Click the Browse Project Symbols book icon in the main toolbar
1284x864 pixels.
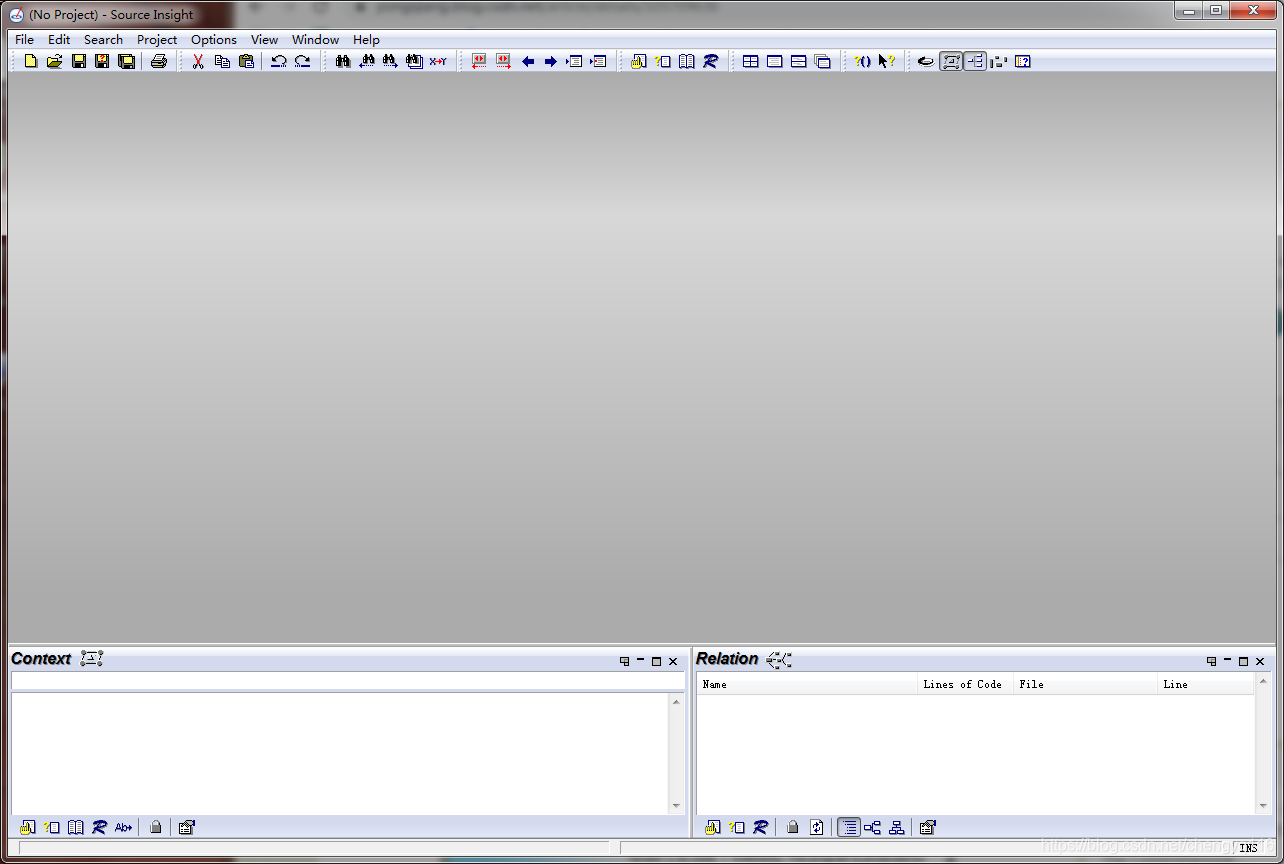(686, 61)
